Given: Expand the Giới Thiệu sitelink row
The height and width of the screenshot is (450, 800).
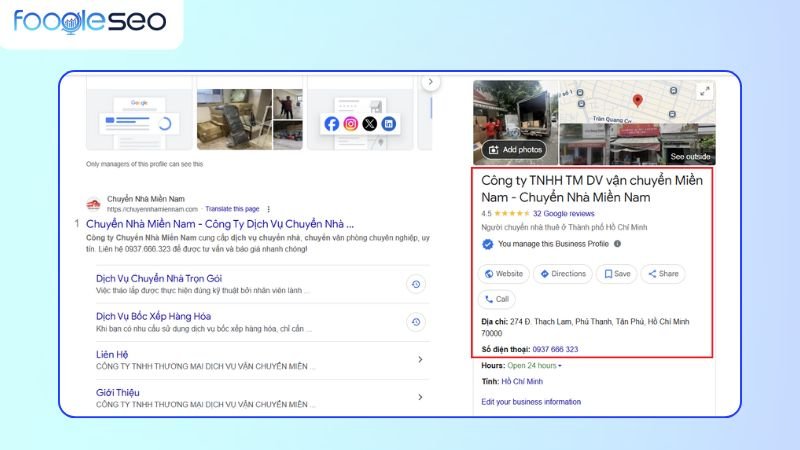Looking at the screenshot, I should point(419,396).
